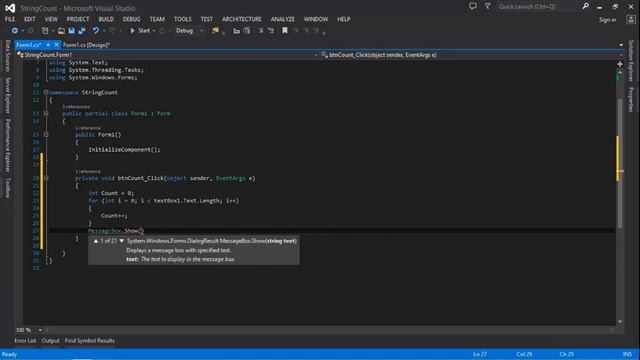Click the Save All toolbar icon

tap(82, 31)
